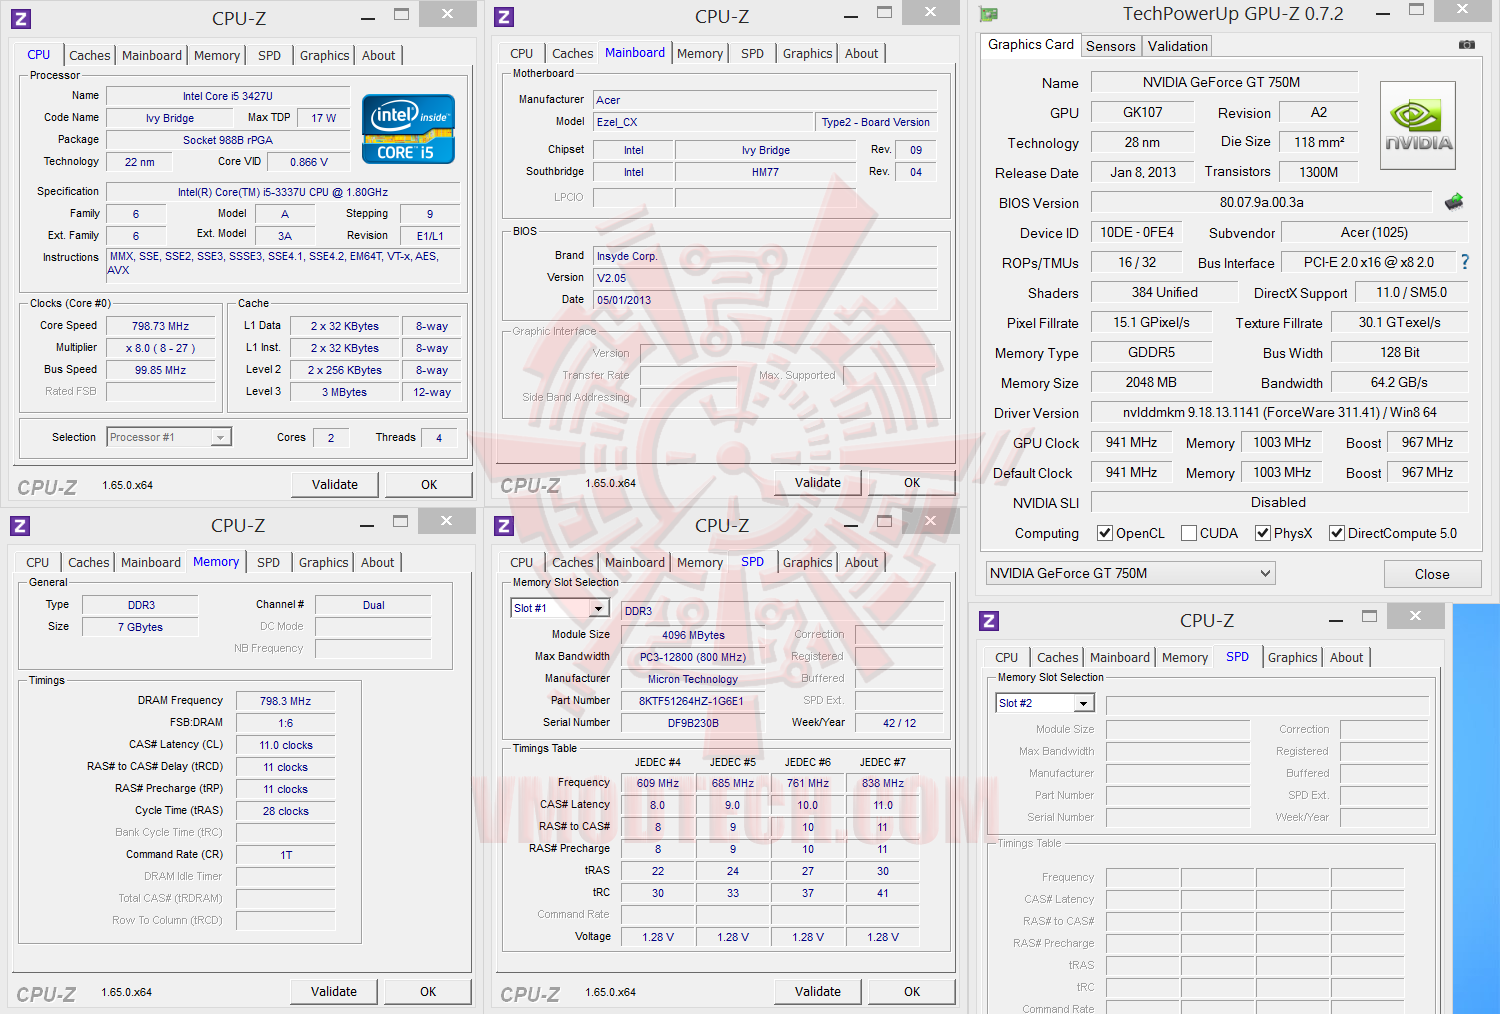Open the Caches tab in the CPU-Z Slot #2 window
This screenshot has width=1500, height=1014.
1058,658
